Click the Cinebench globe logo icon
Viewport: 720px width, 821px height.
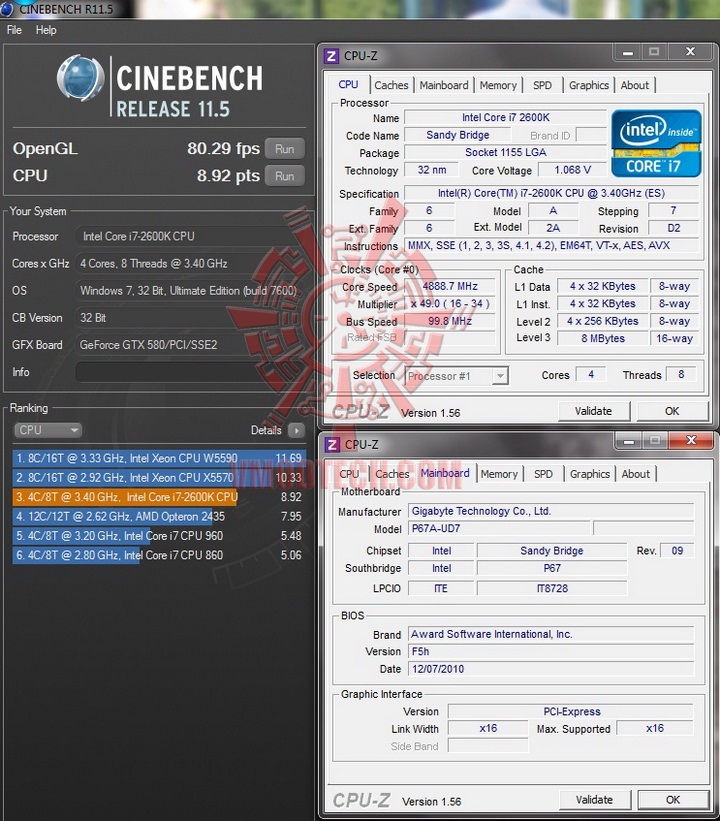pos(81,78)
